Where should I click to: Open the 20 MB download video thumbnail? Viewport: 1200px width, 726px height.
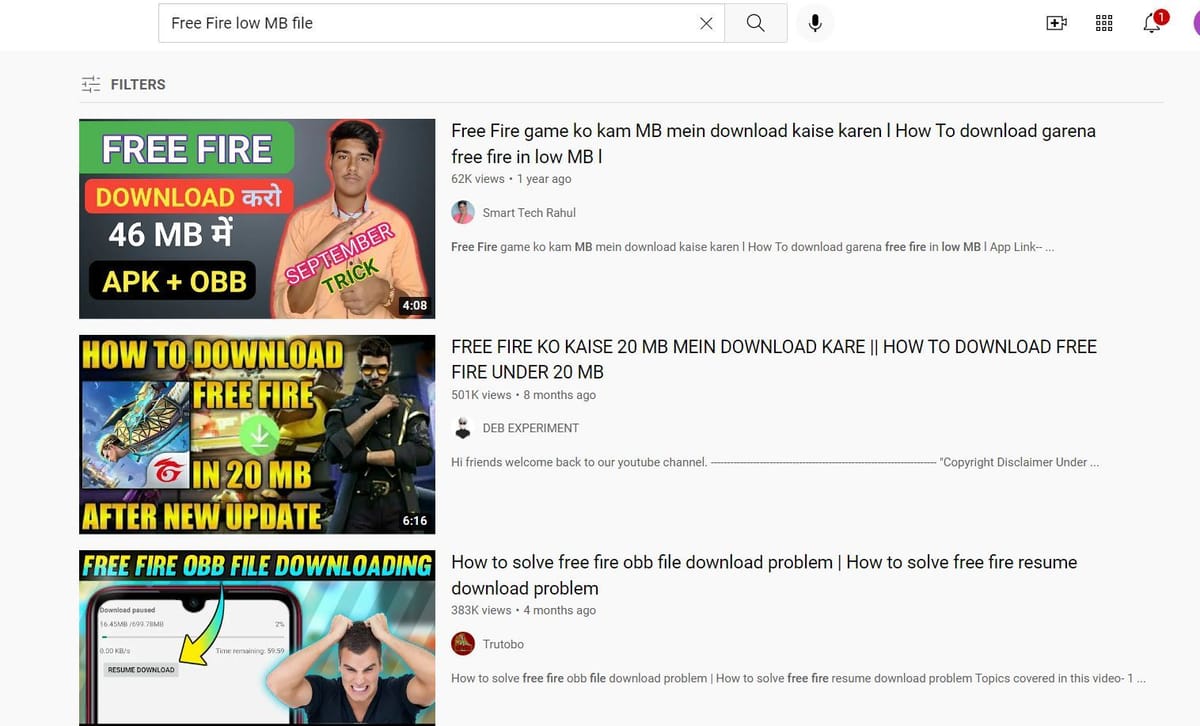tap(256, 433)
